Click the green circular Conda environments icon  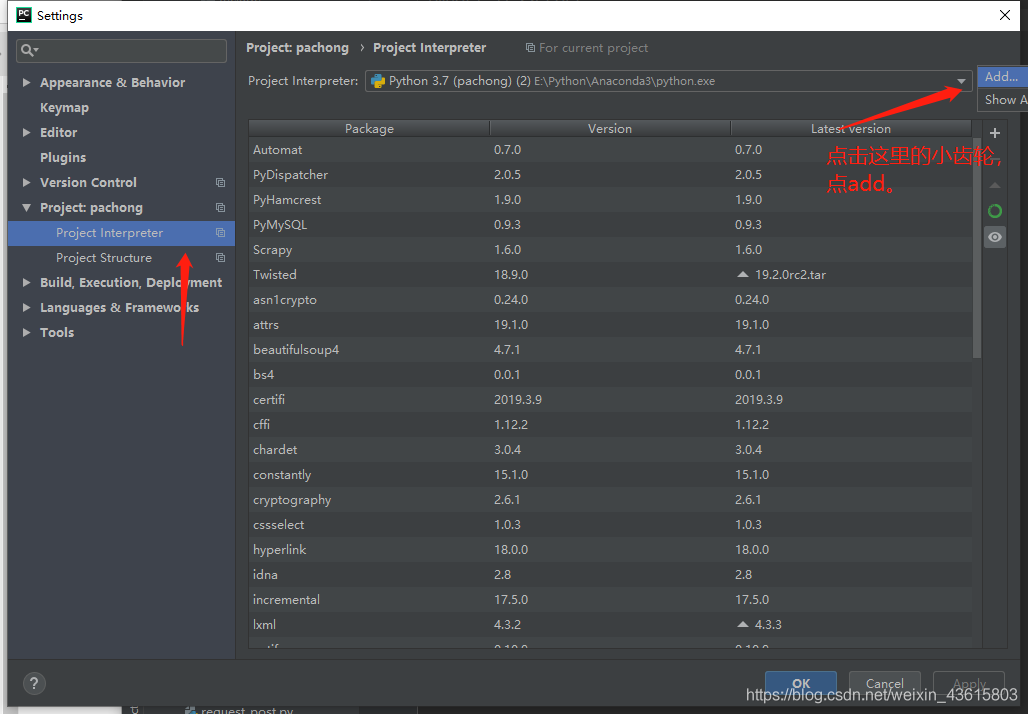click(995, 211)
